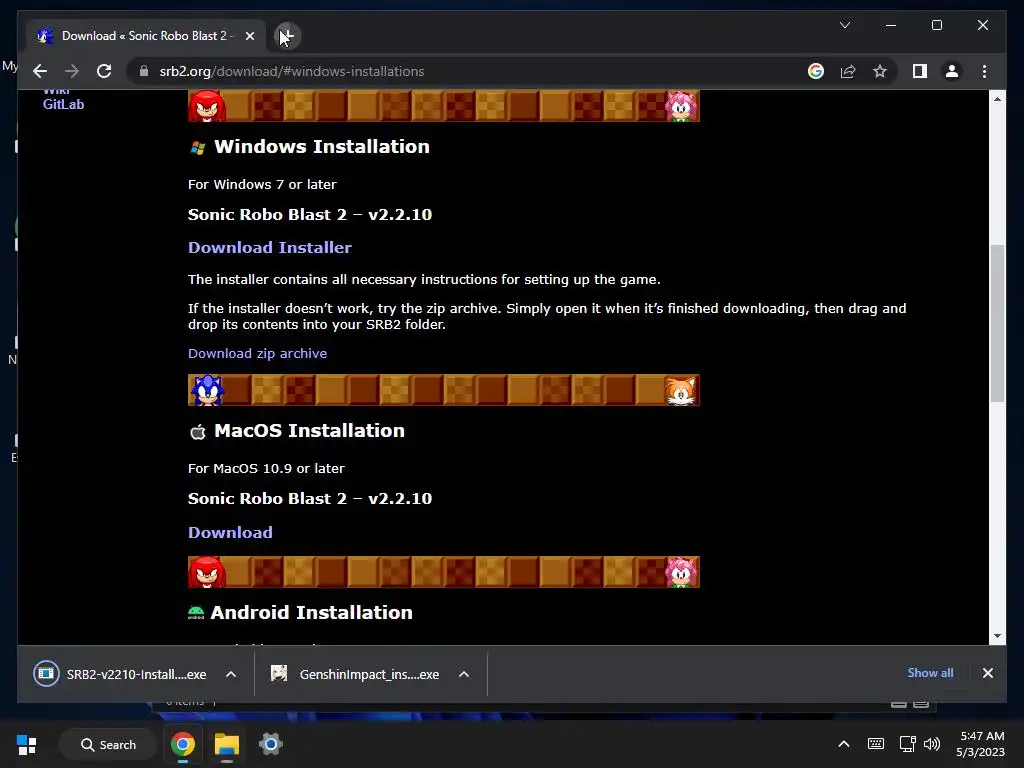Open Settings from the taskbar
The height and width of the screenshot is (768, 1024).
tap(270, 744)
